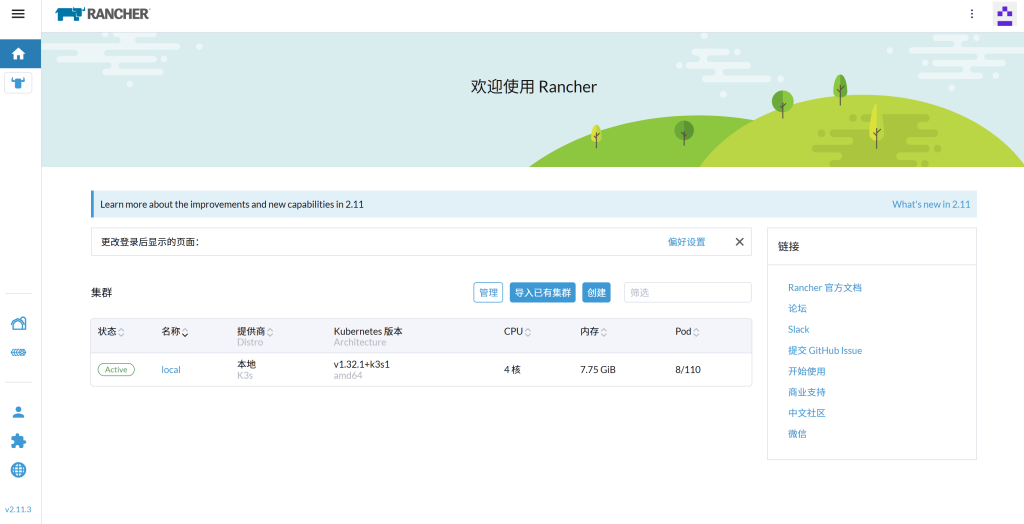Click the 筛选 filter input field

687,292
